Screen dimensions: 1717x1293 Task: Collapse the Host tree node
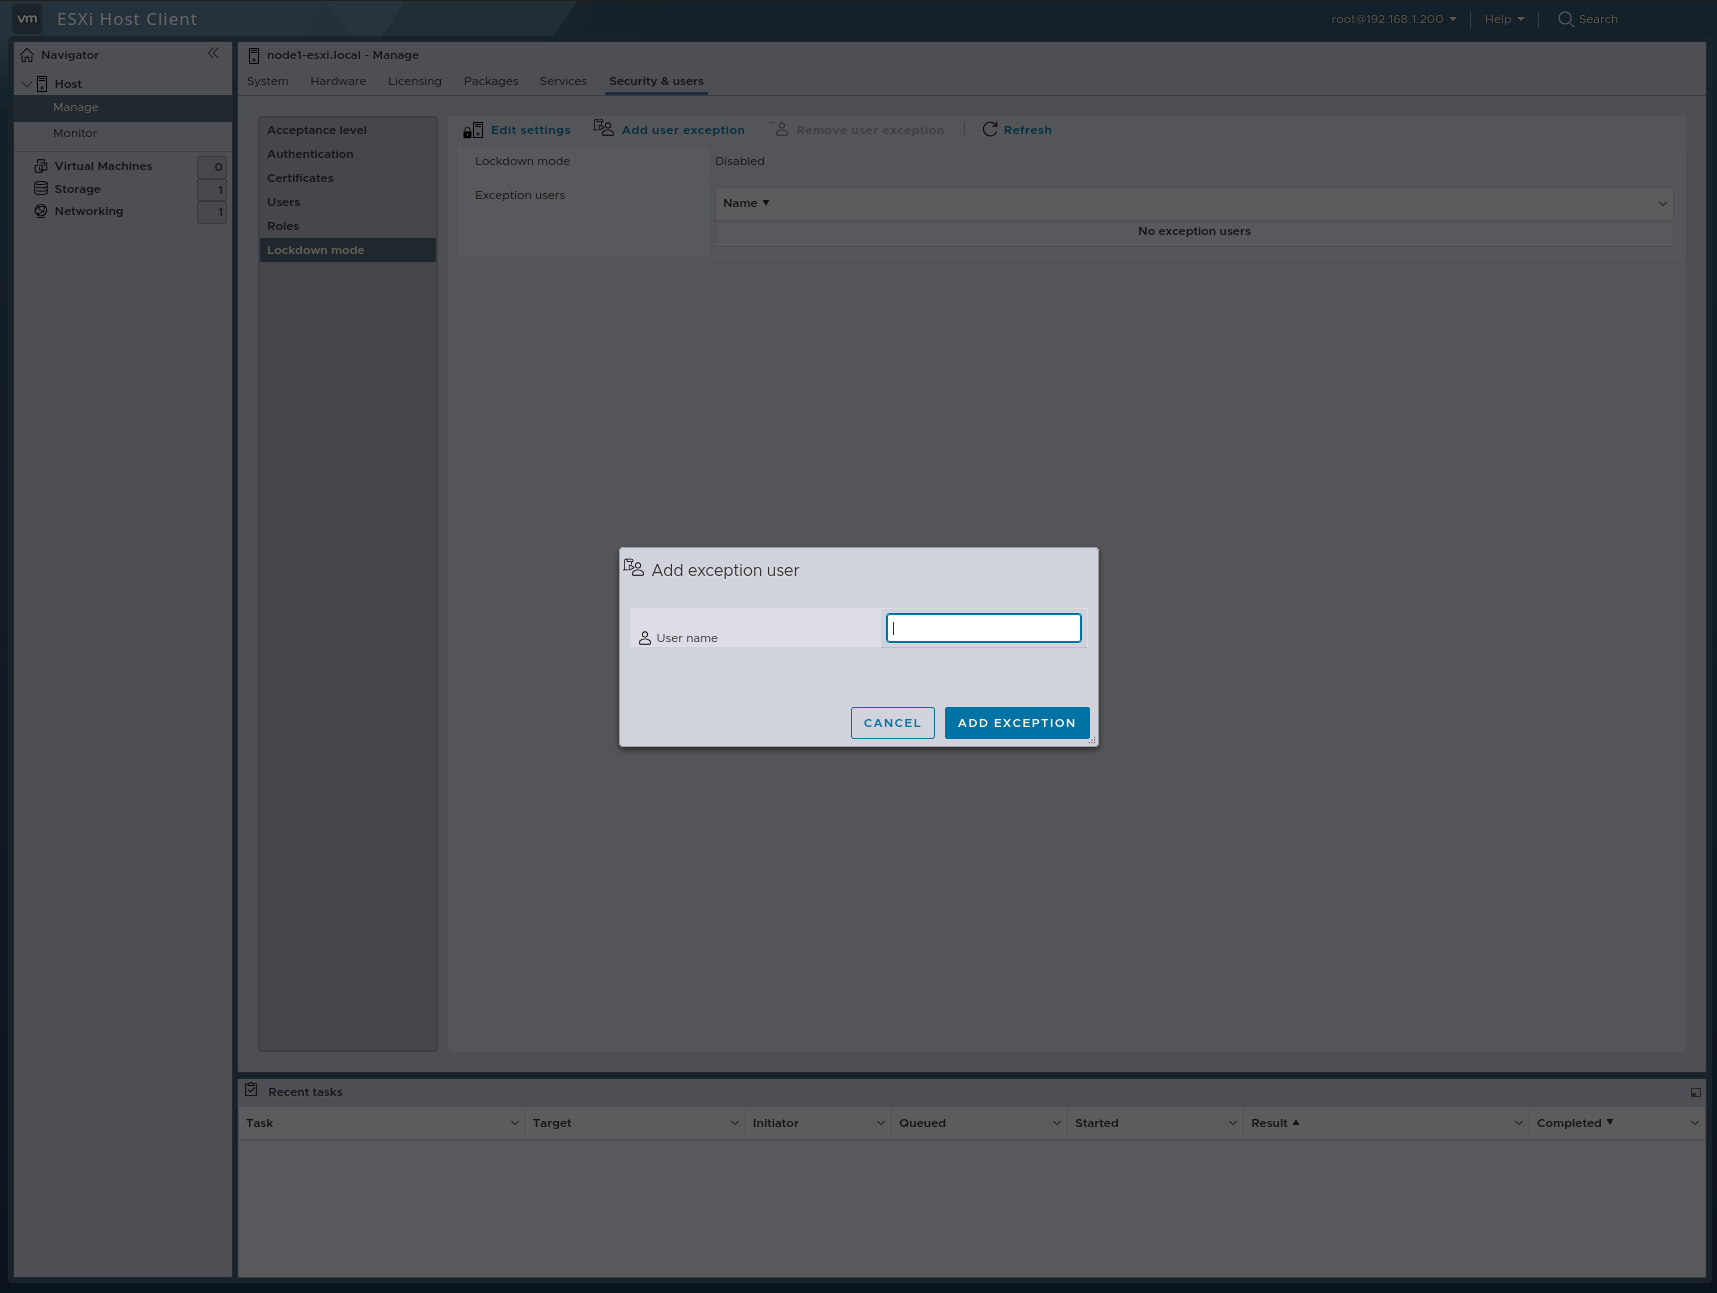(27, 84)
